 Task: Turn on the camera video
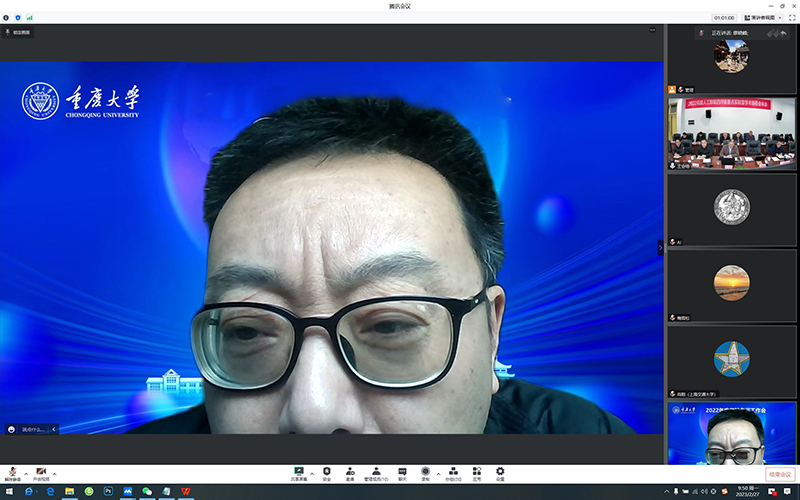41,472
